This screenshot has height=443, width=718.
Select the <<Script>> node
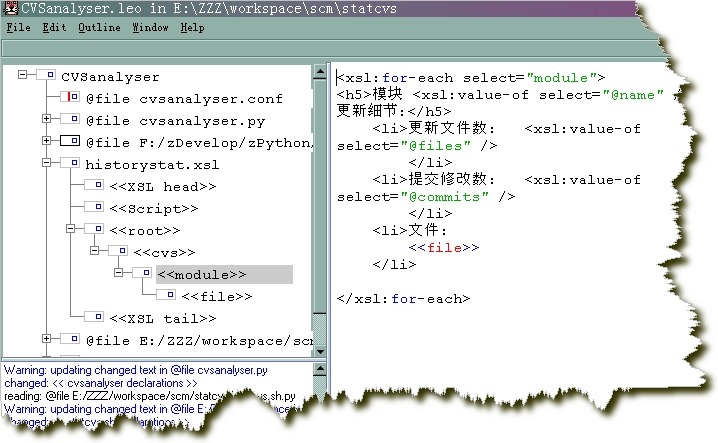pos(154,209)
